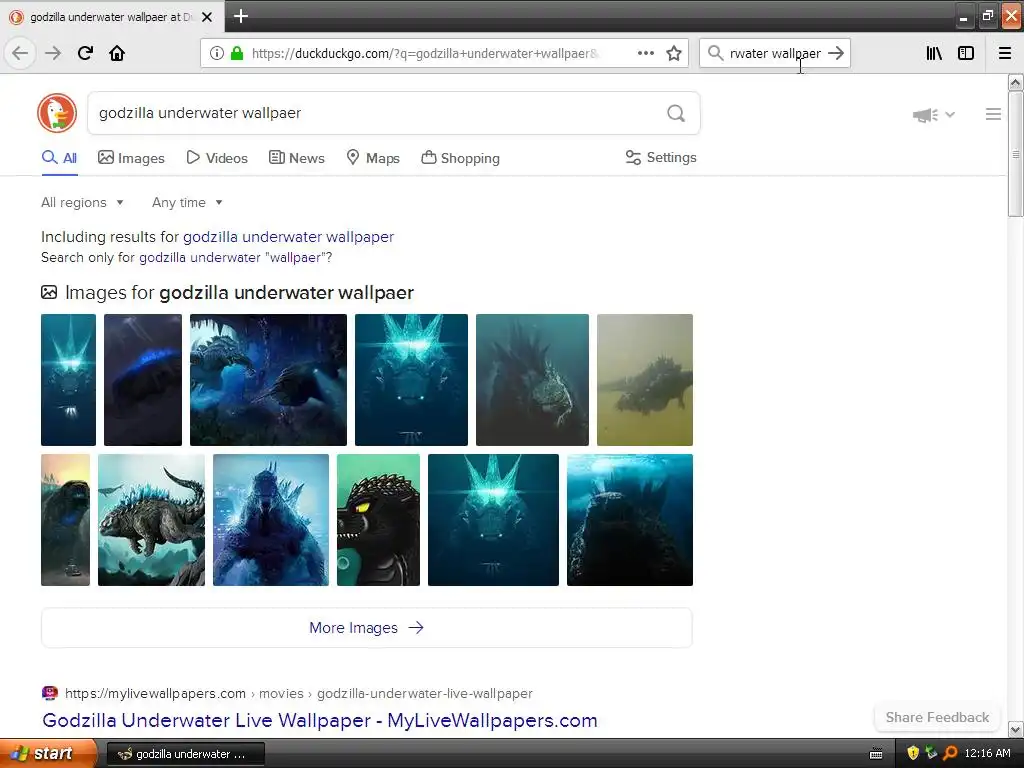Click the forward navigation arrow

[x=53, y=53]
